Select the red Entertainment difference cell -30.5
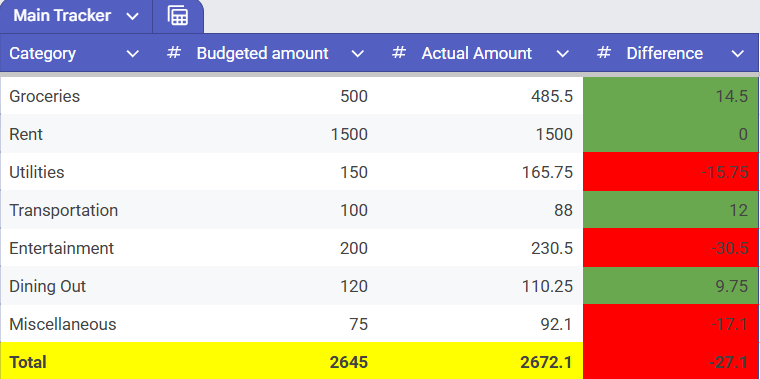This screenshot has width=760, height=379. pos(670,248)
